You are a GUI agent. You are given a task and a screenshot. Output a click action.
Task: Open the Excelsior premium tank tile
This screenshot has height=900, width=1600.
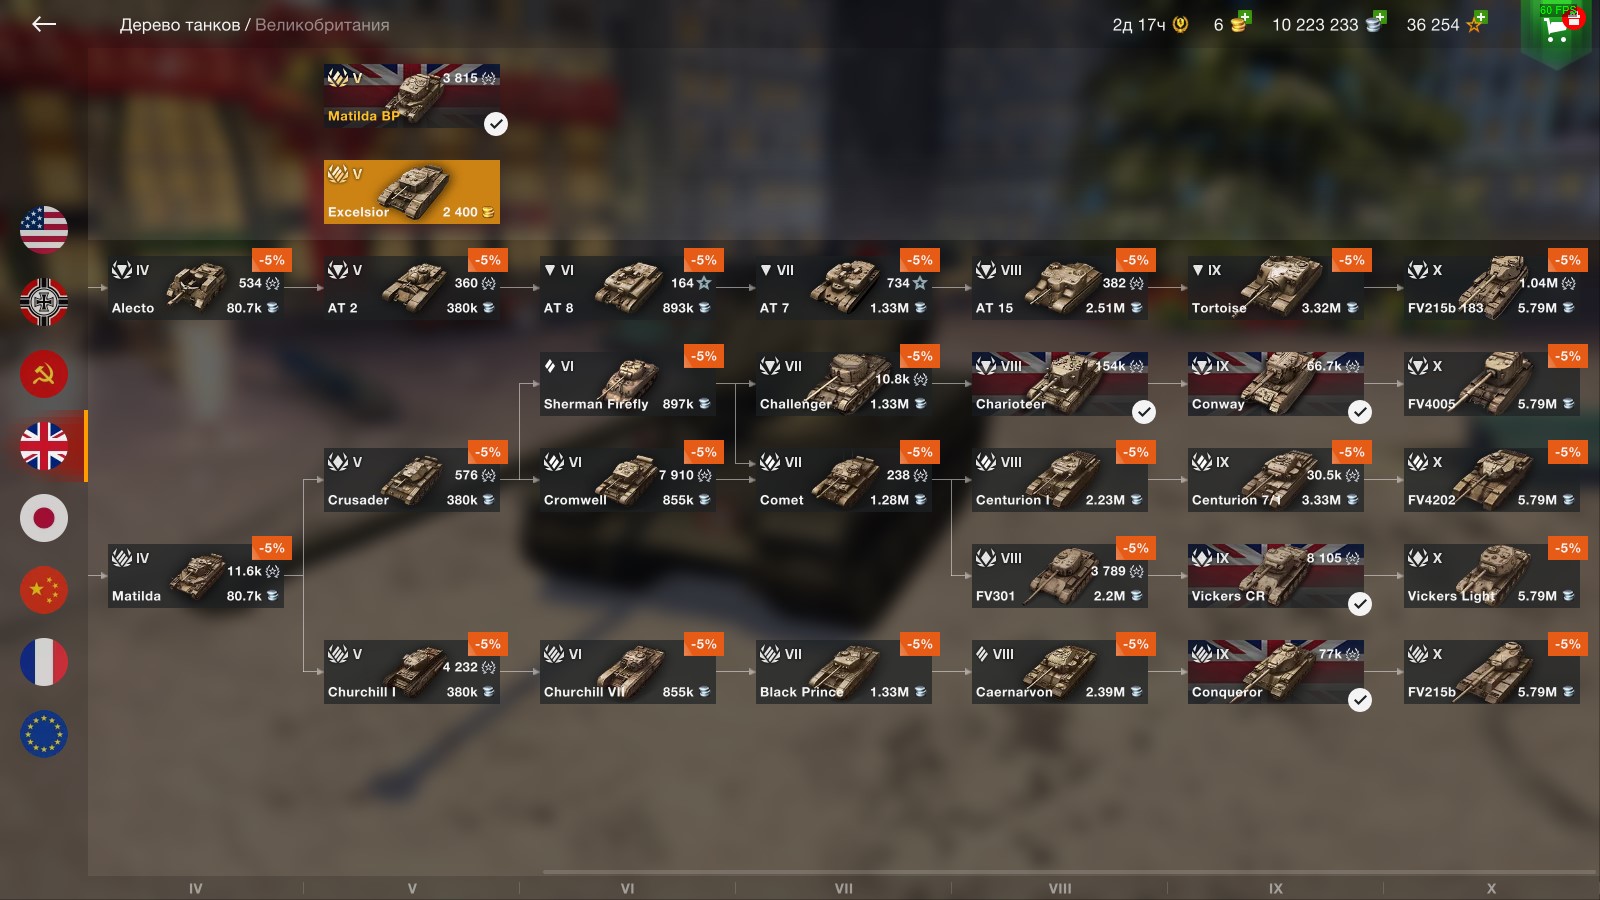click(x=412, y=192)
